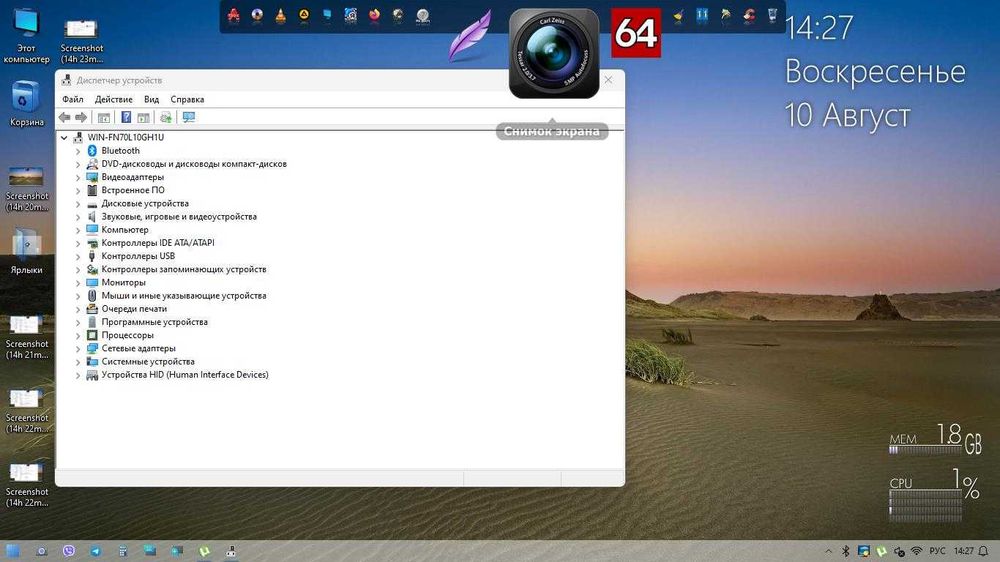
Task: Click the CCleaner red icon in the dock
Action: pos(749,16)
